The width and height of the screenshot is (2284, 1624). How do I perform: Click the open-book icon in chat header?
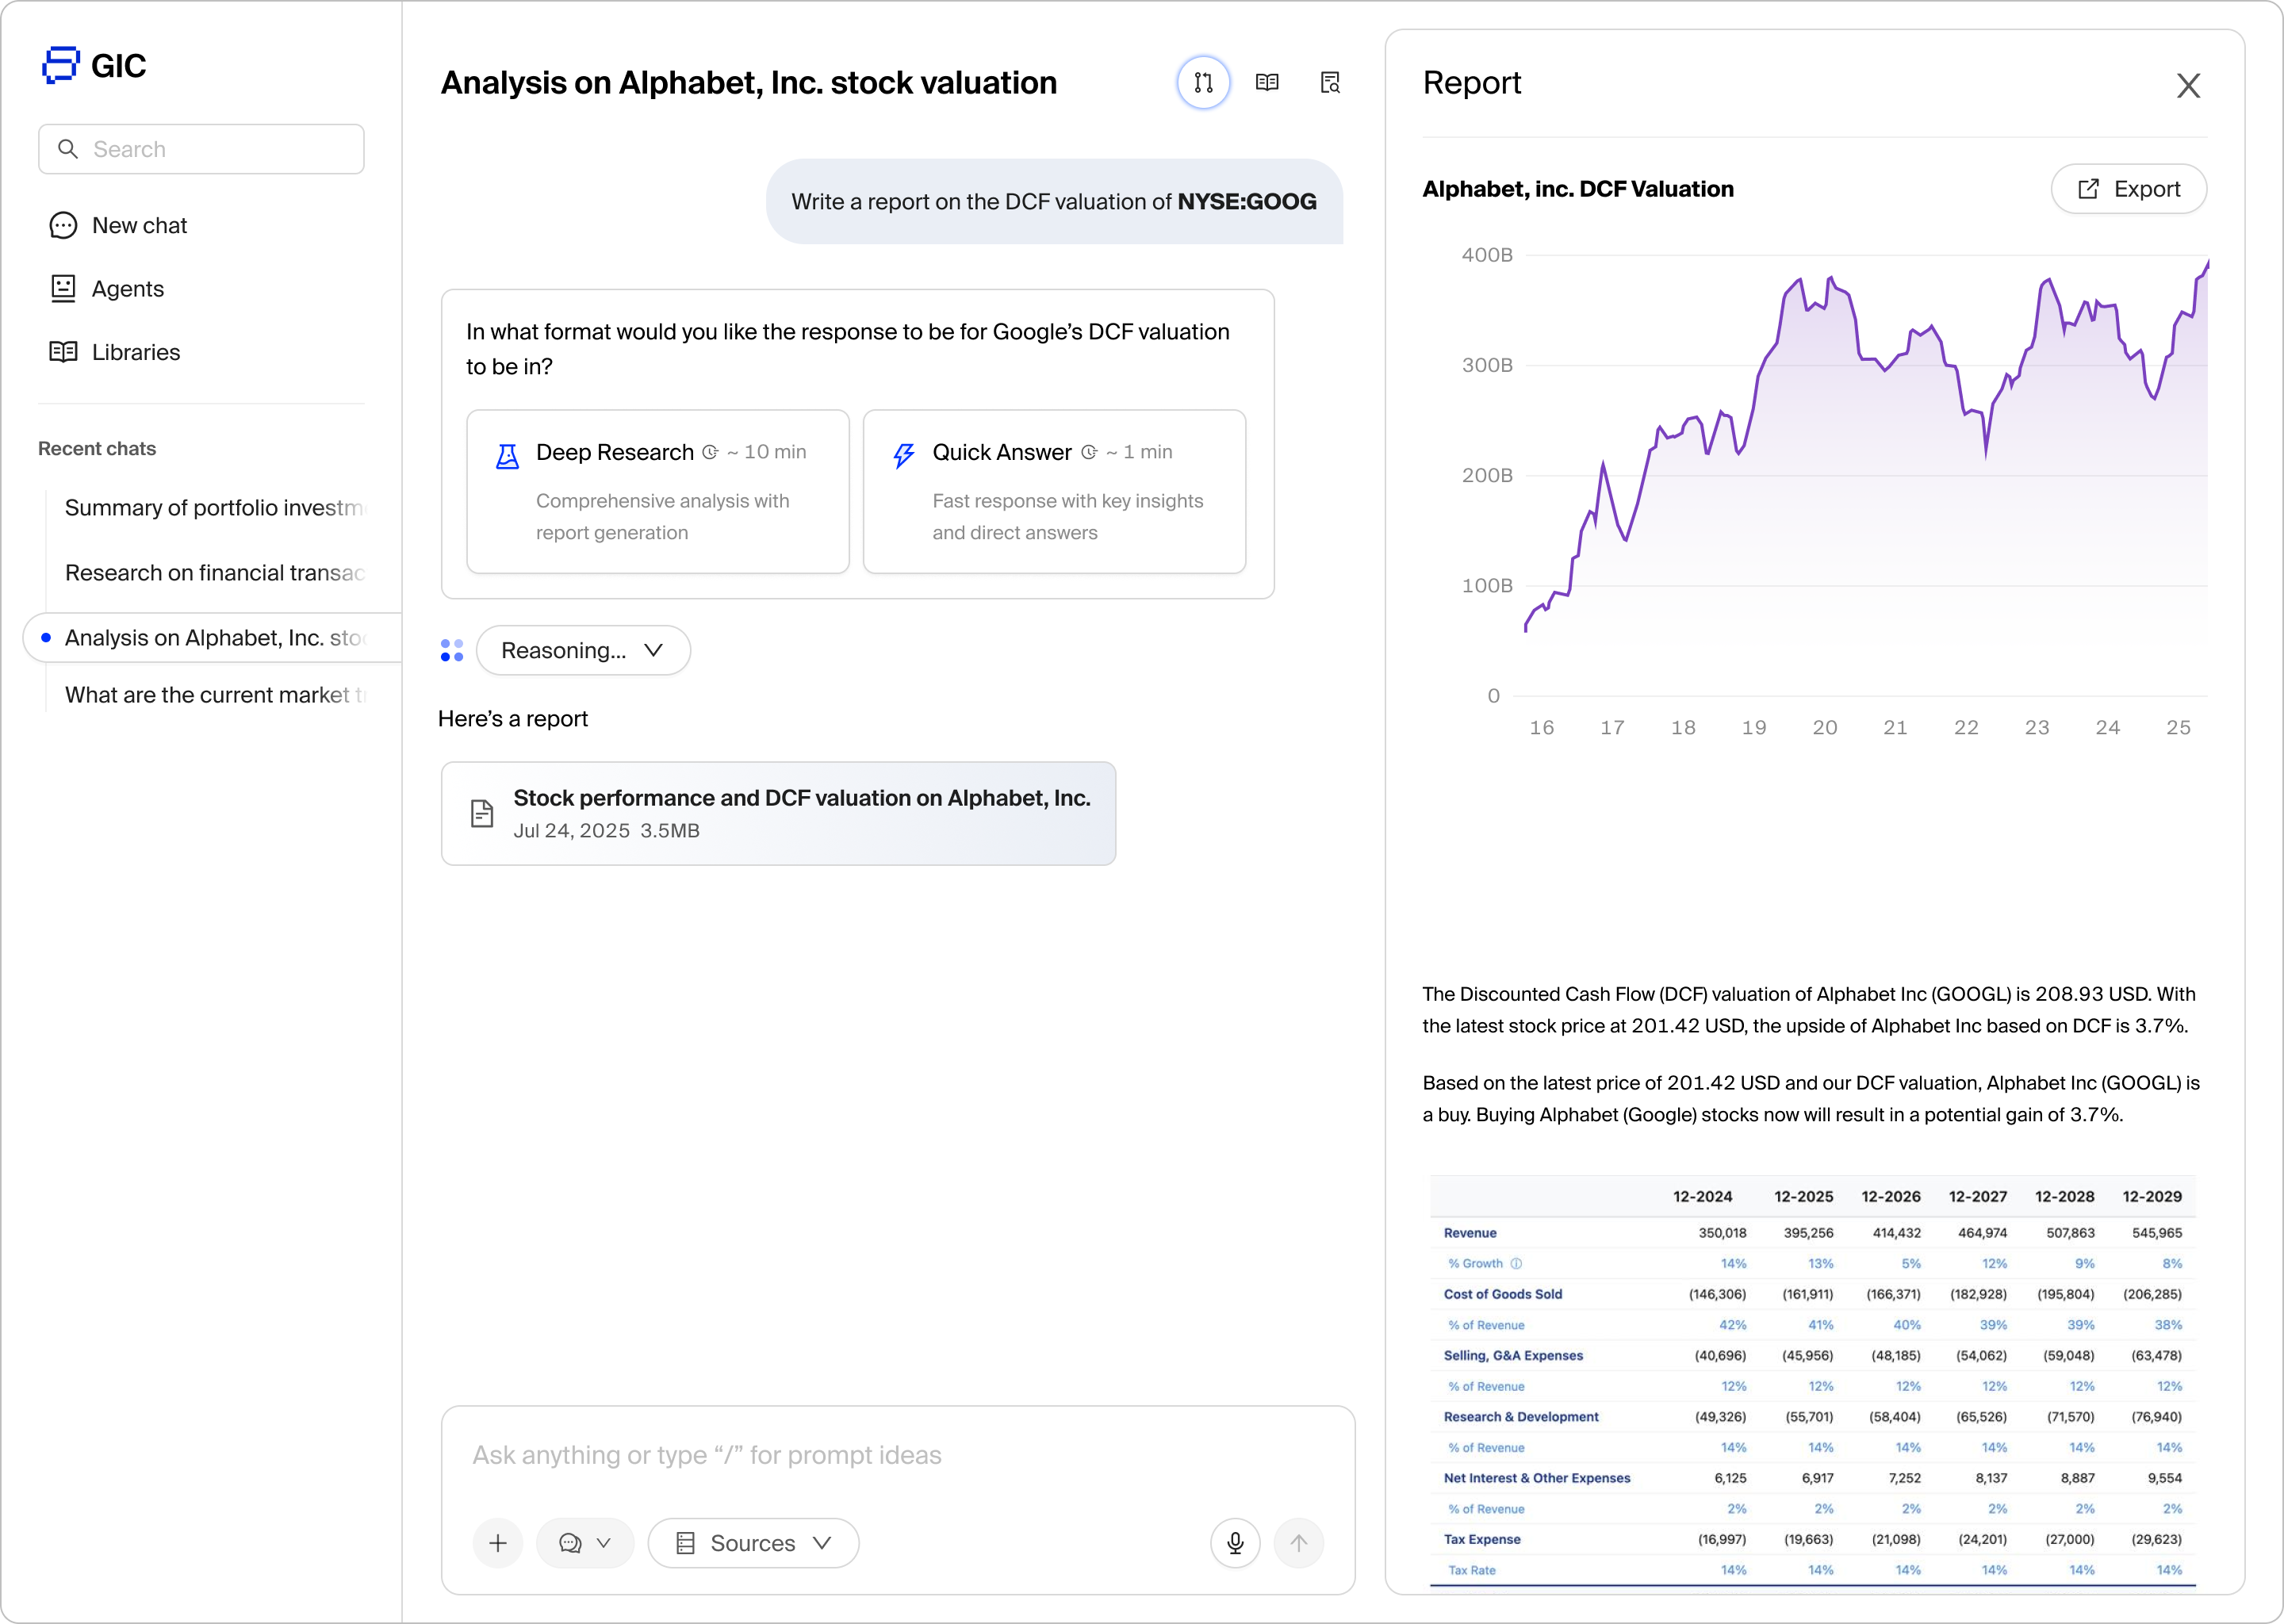1267,83
